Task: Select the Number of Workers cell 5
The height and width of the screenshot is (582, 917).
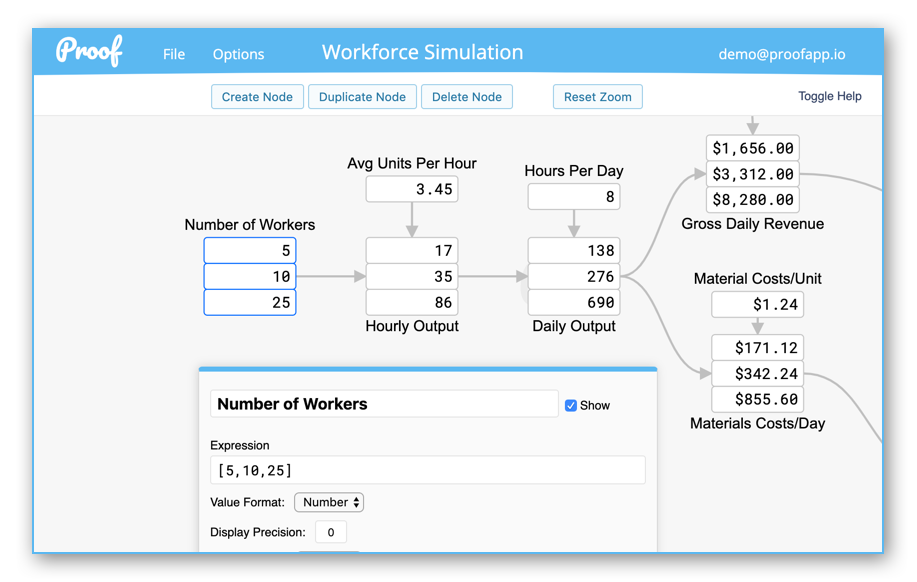Action: click(x=250, y=250)
